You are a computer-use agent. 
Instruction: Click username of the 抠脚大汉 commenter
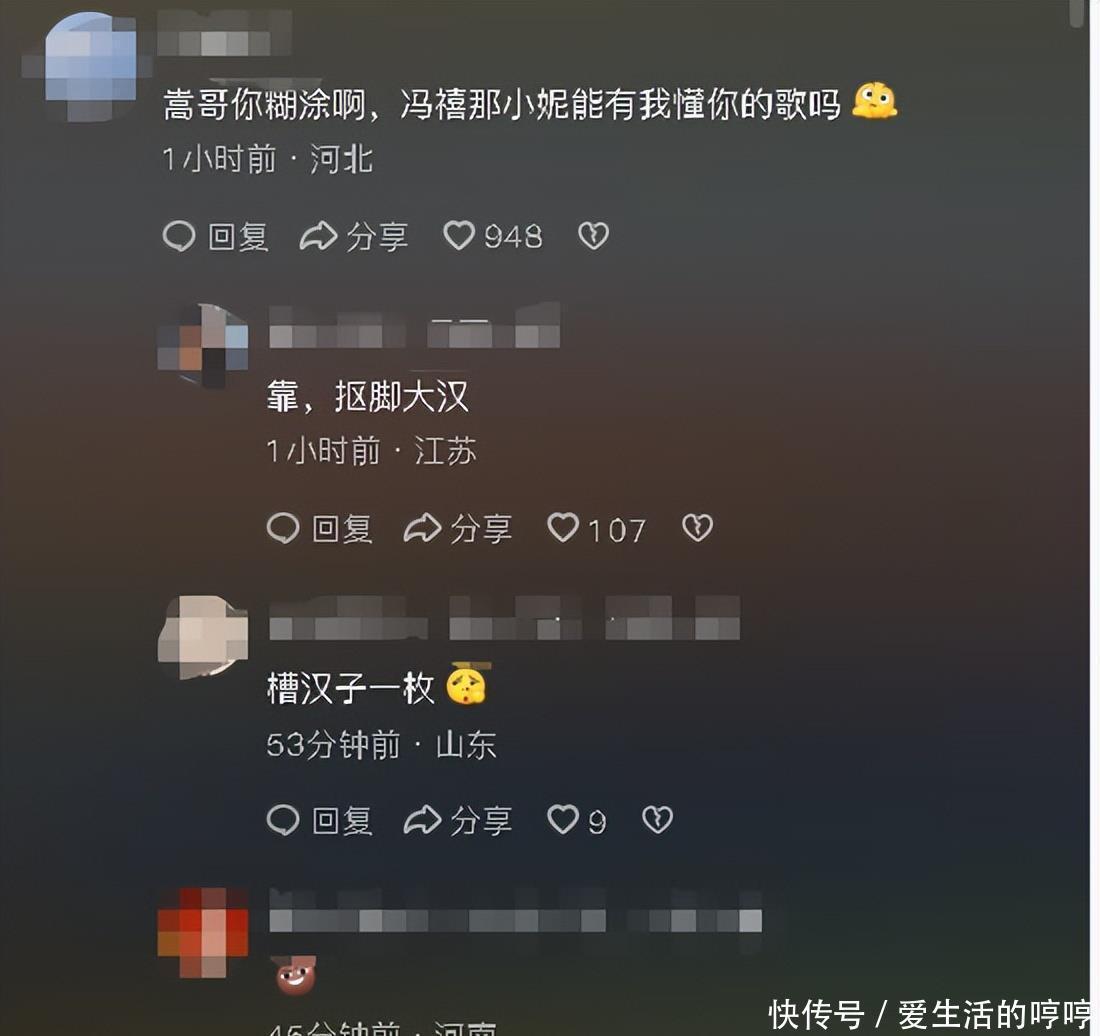click(x=415, y=330)
